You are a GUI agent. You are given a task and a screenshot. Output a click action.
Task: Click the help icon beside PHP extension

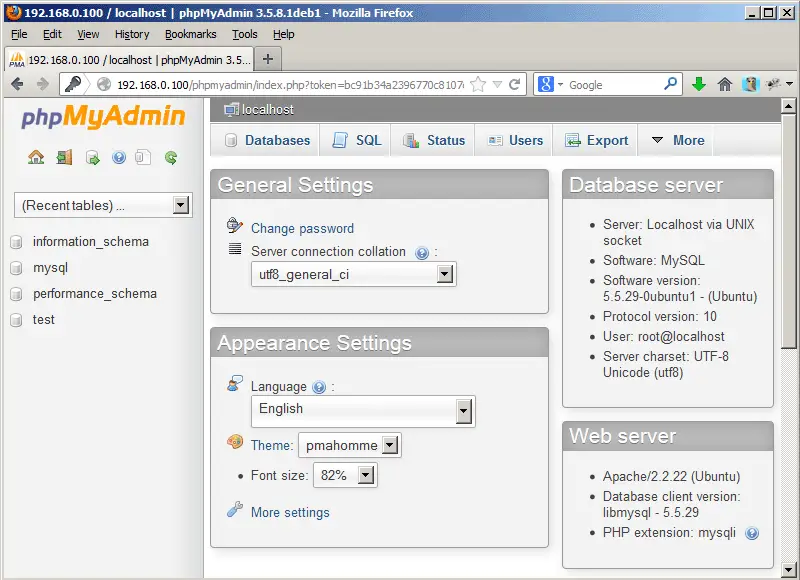(x=752, y=533)
